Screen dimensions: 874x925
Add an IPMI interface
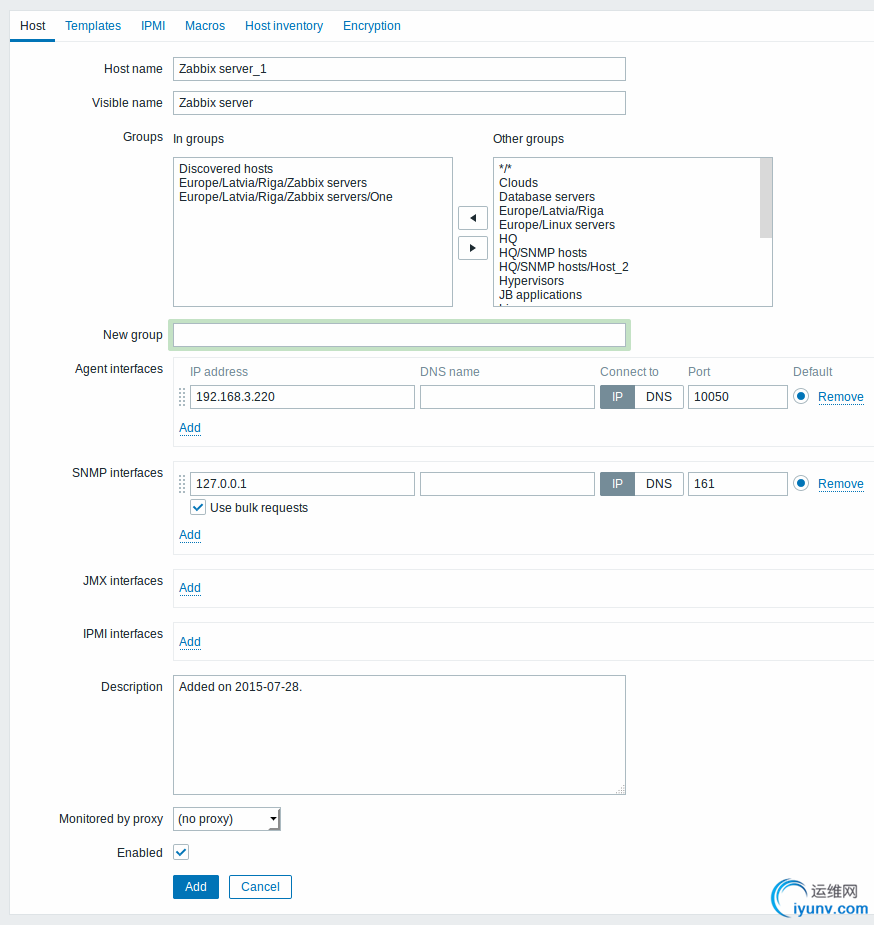coord(190,641)
